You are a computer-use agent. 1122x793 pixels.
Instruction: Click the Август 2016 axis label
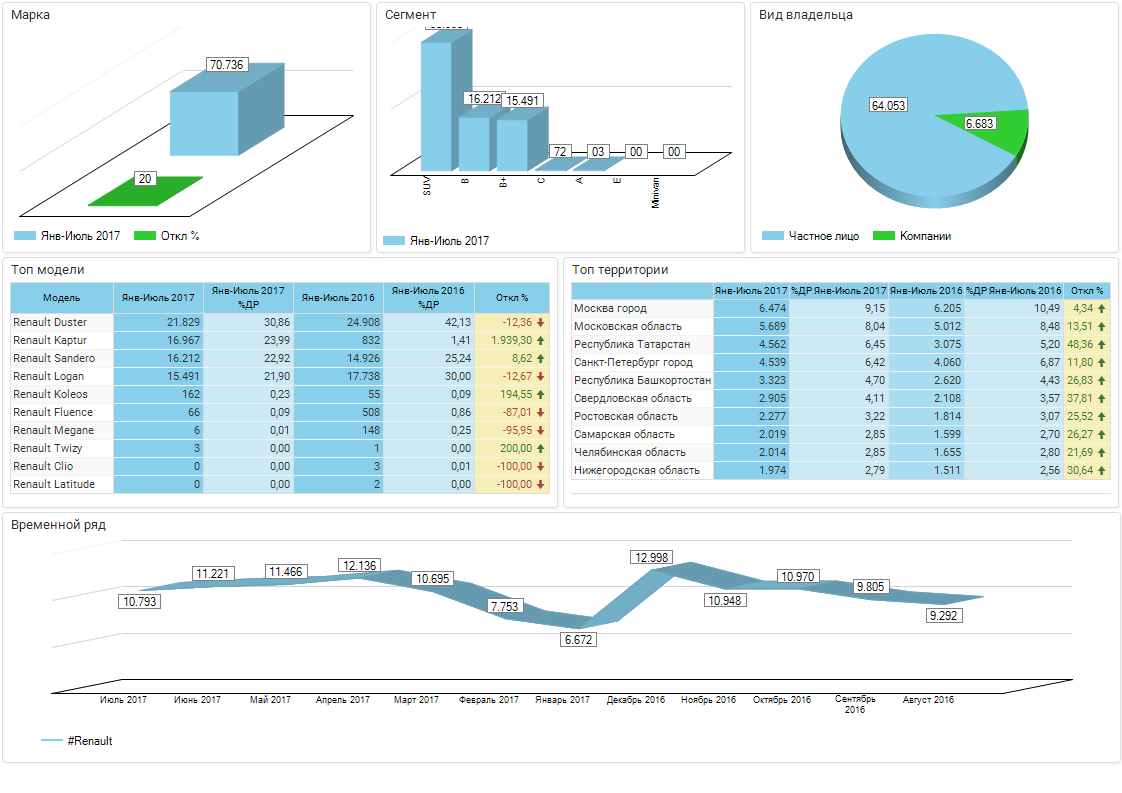click(x=928, y=699)
